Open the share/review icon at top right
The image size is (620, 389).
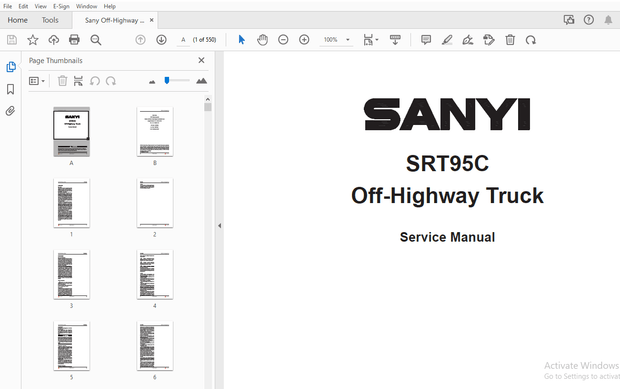click(569, 20)
